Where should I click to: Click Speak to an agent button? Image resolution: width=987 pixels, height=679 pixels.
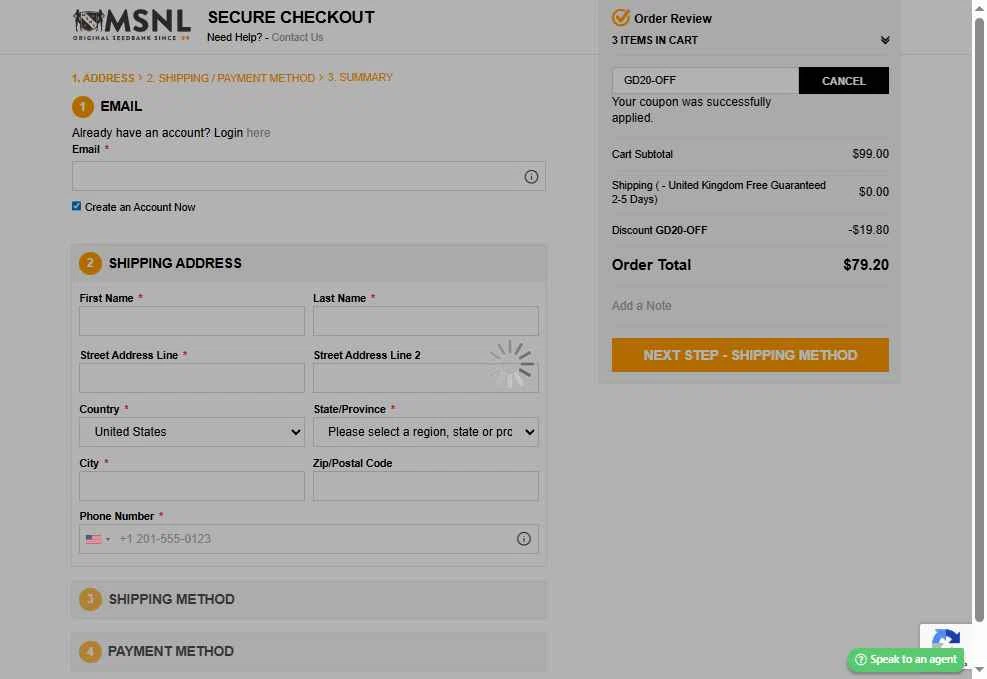tap(905, 659)
